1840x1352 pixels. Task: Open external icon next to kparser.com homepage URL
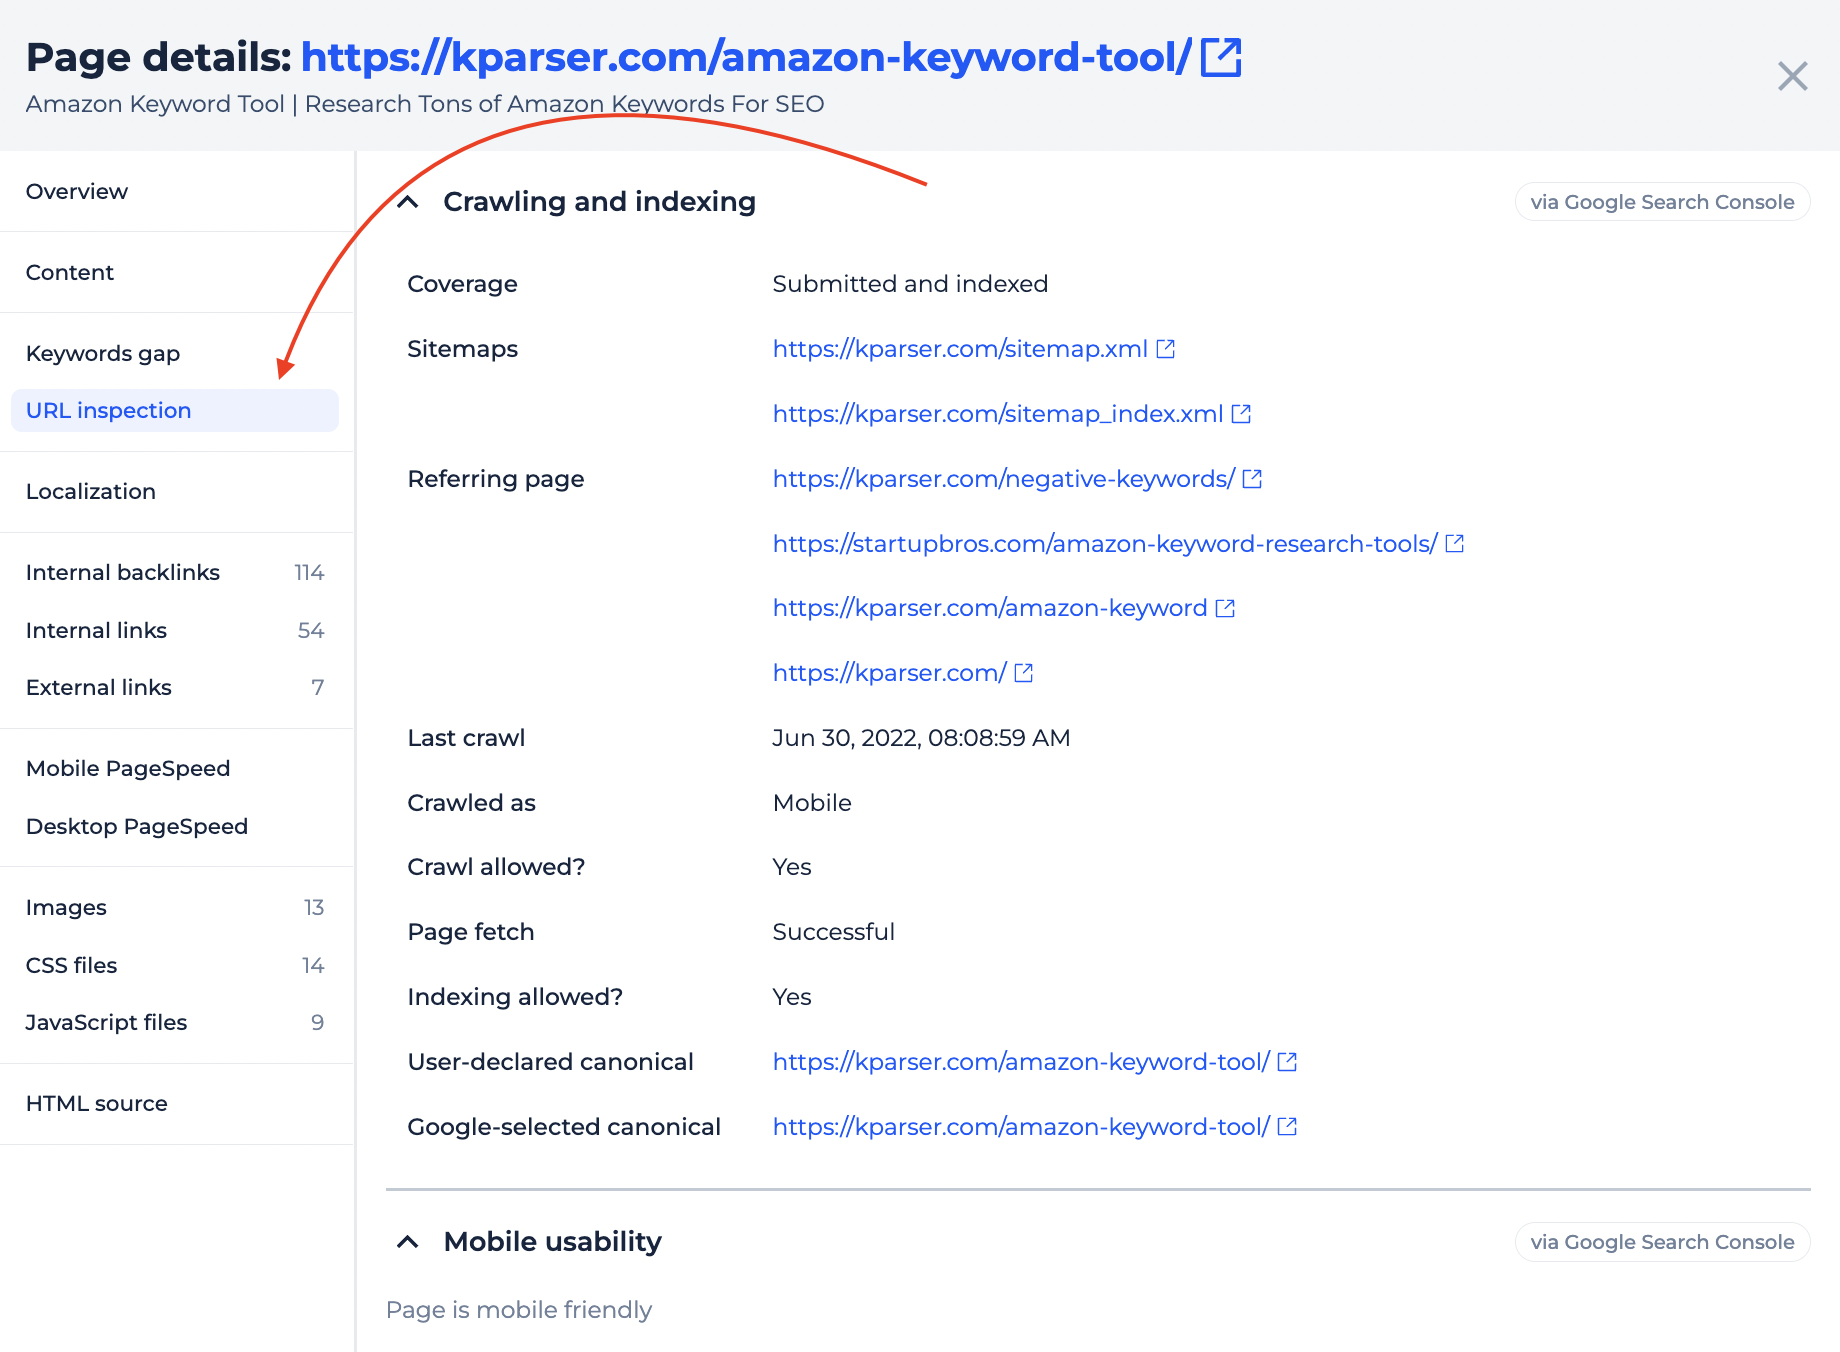(x=1023, y=673)
